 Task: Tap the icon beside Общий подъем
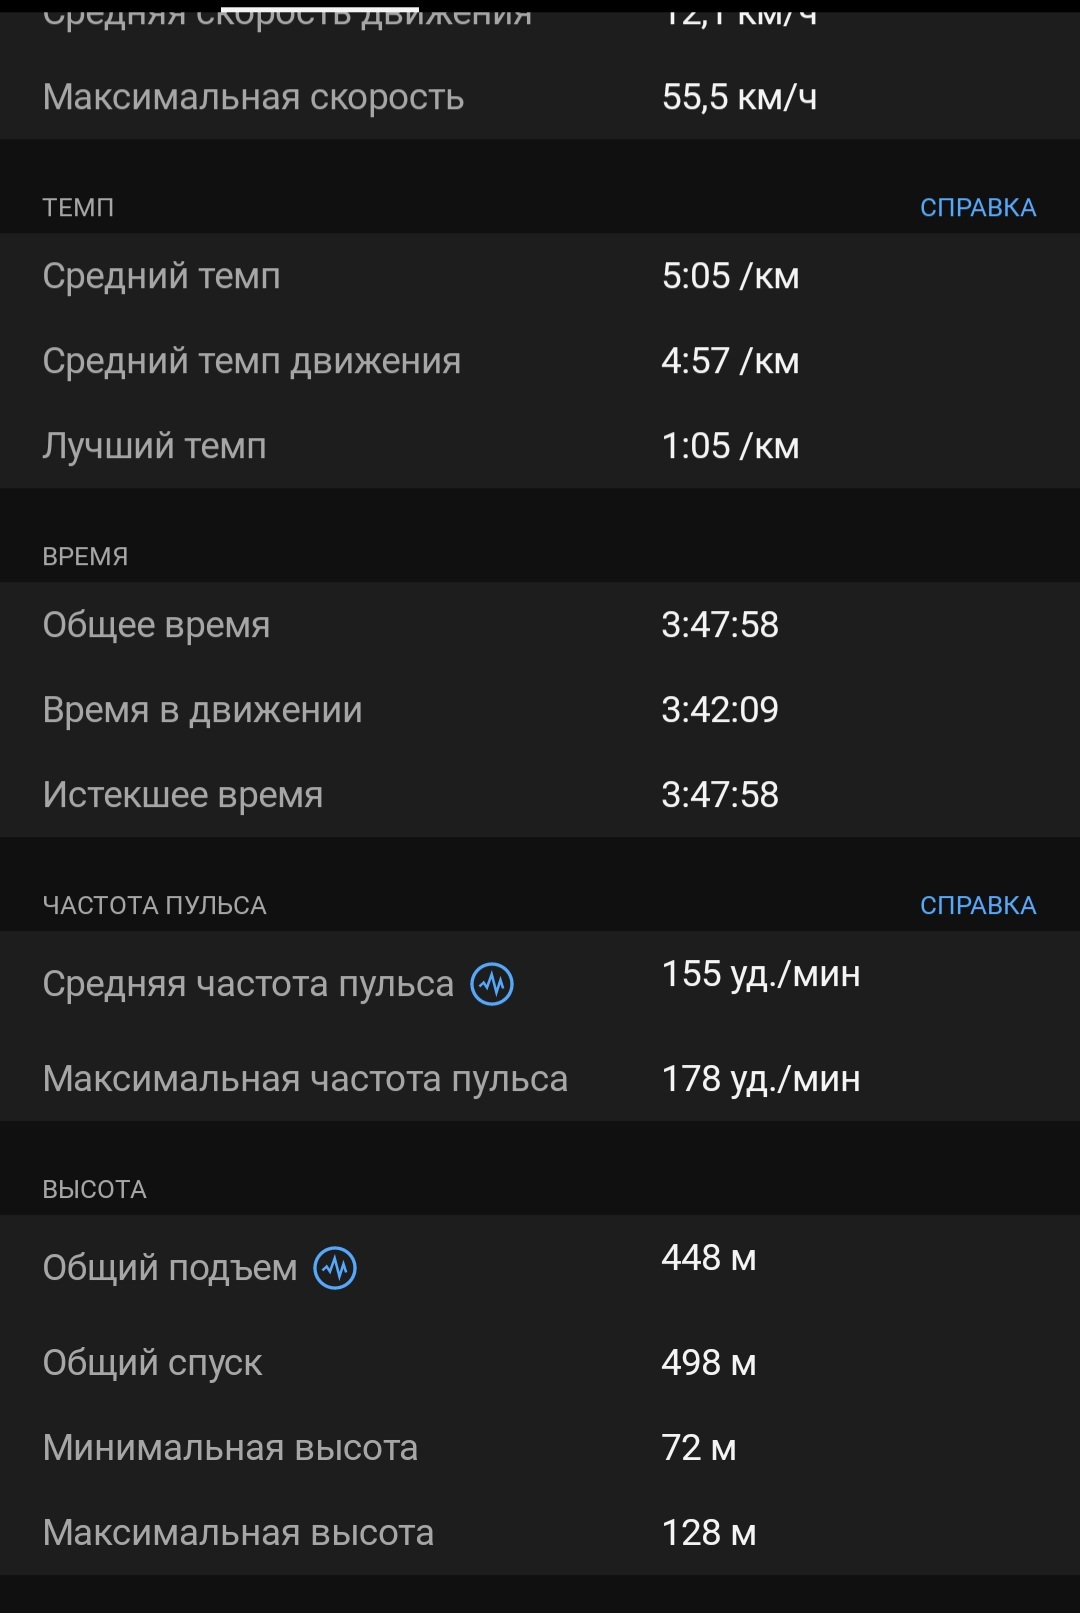335,1268
